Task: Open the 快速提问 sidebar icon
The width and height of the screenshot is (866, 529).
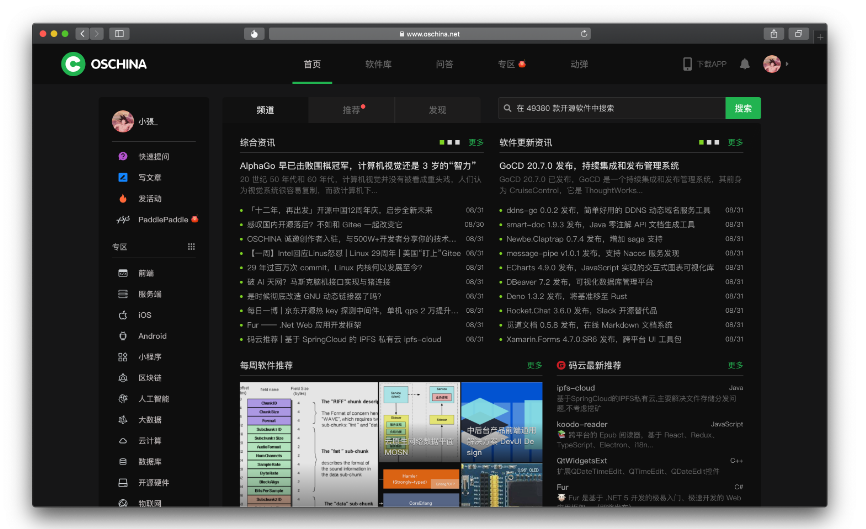Action: (x=123, y=156)
